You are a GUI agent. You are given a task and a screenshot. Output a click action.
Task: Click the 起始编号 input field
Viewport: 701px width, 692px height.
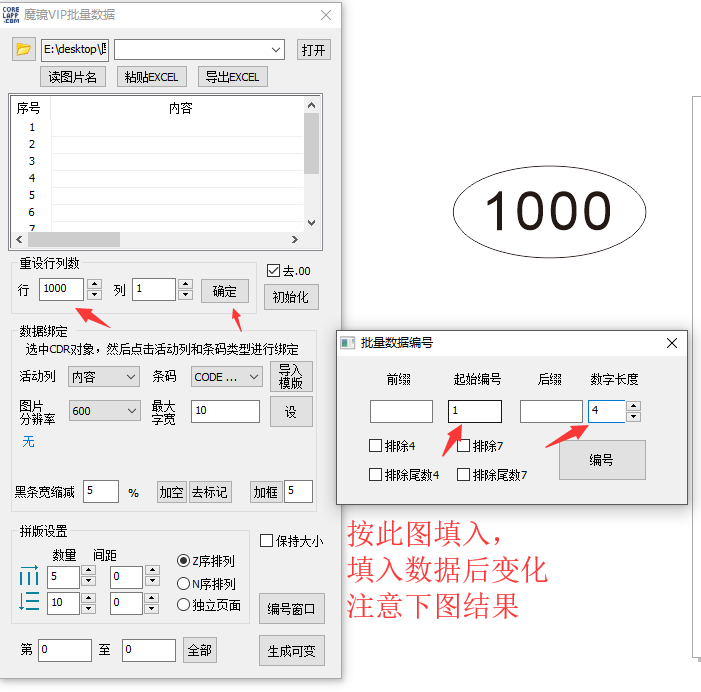tap(475, 411)
